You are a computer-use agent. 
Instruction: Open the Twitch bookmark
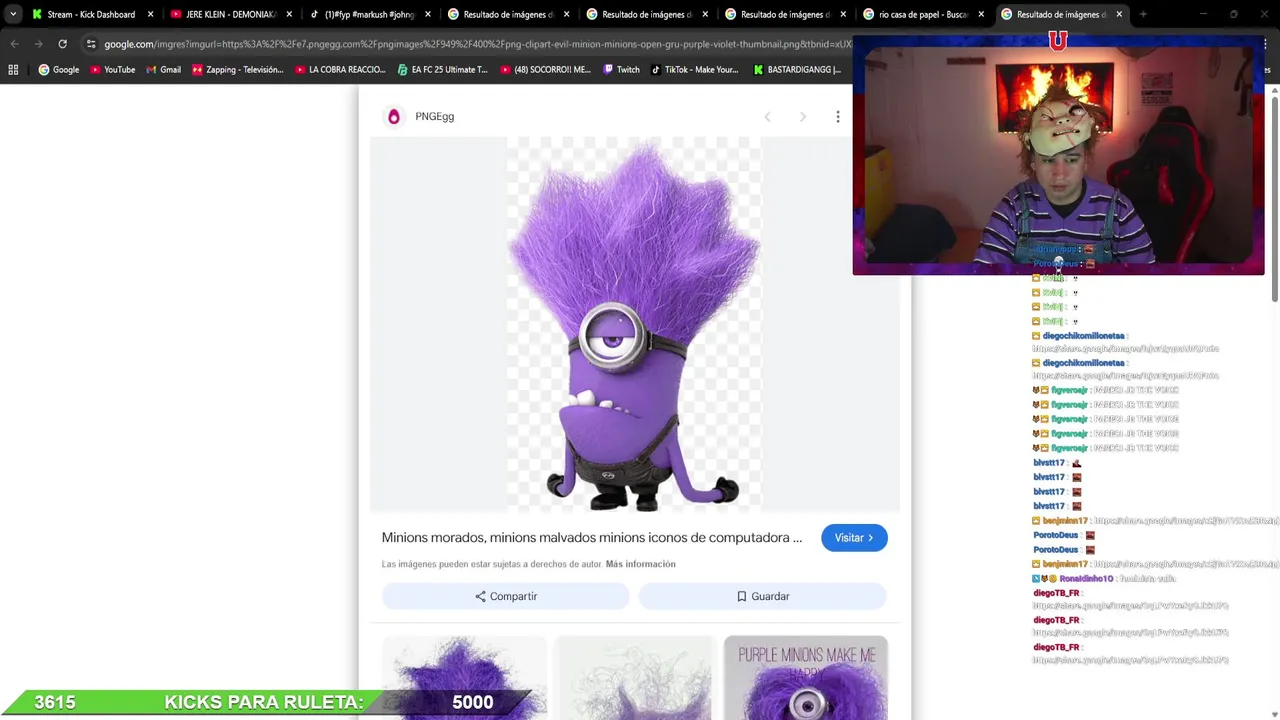coord(621,69)
